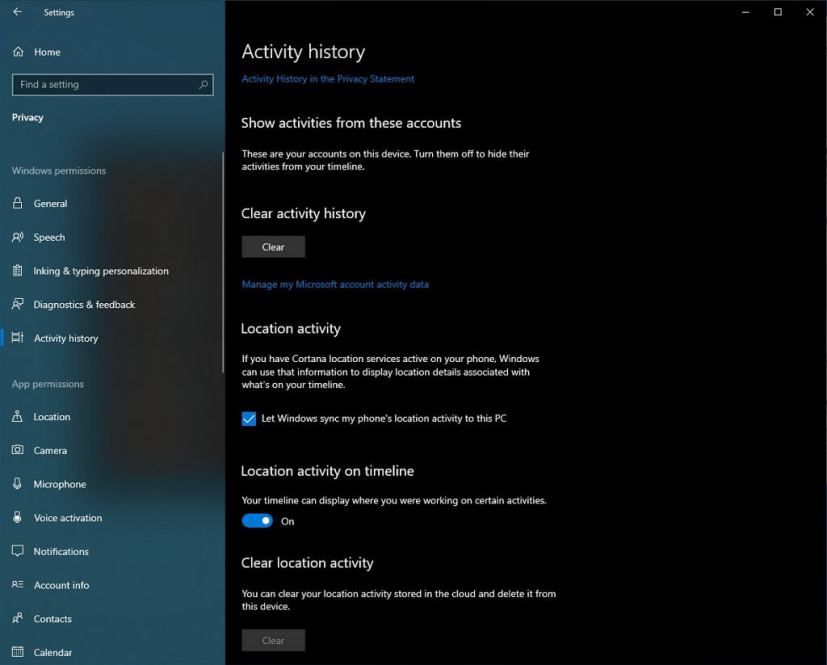827x665 pixels.
Task: Click the Location activity on timeline heading
Action: (328, 471)
